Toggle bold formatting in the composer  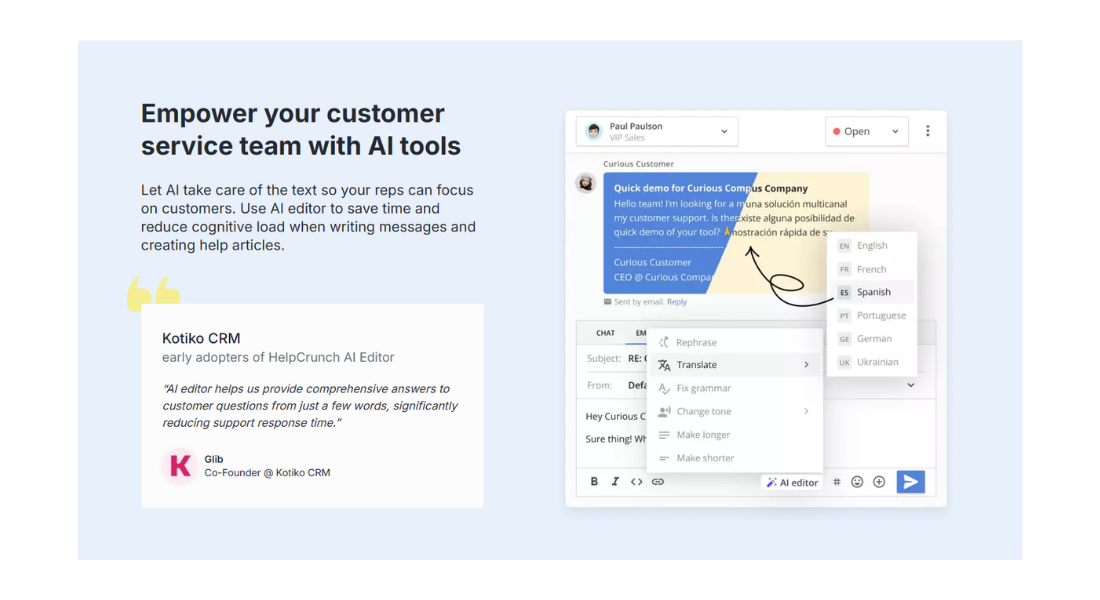[594, 481]
